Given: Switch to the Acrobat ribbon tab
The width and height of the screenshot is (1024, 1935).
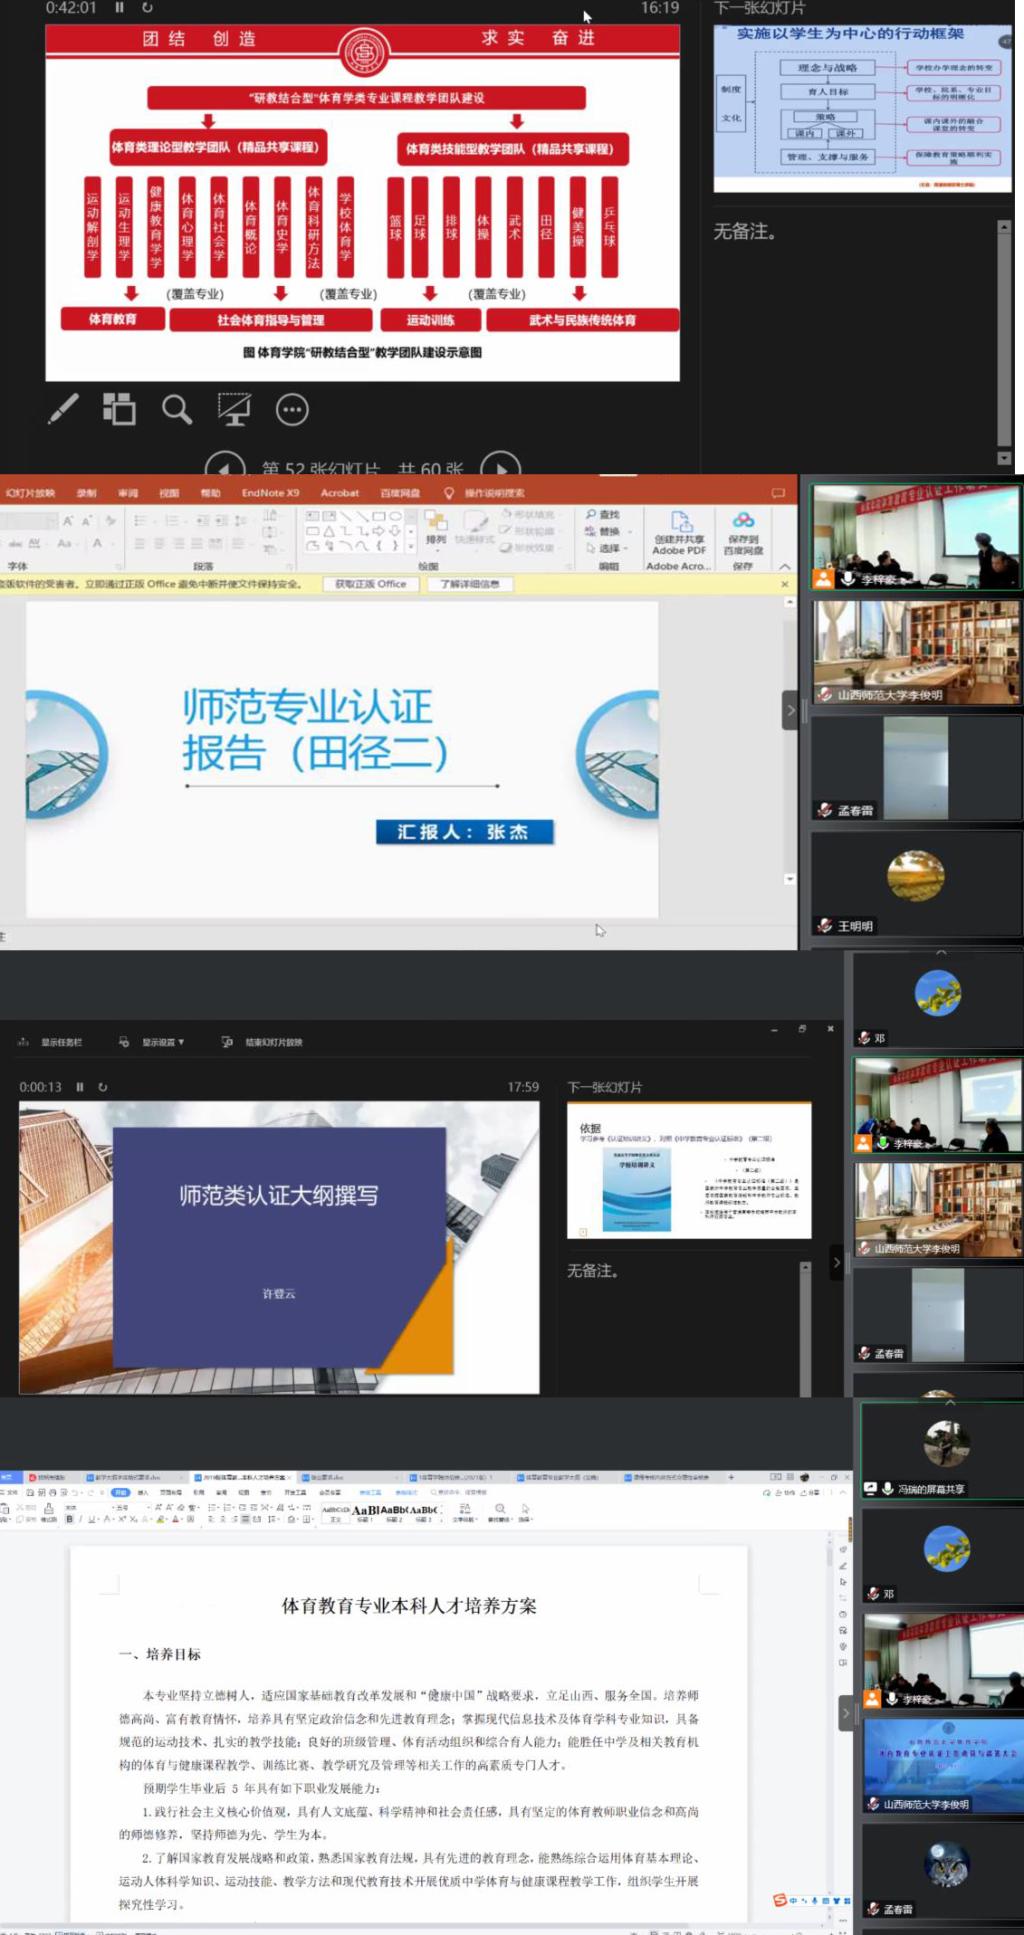Looking at the screenshot, I should pyautogui.click(x=340, y=493).
